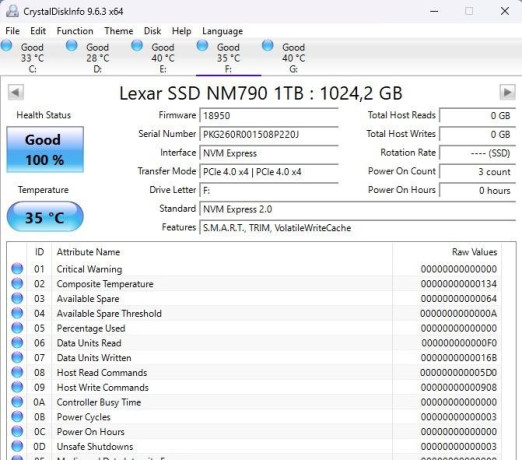Go to next disk with right arrow
This screenshot has height=460, width=522.
(507, 92)
